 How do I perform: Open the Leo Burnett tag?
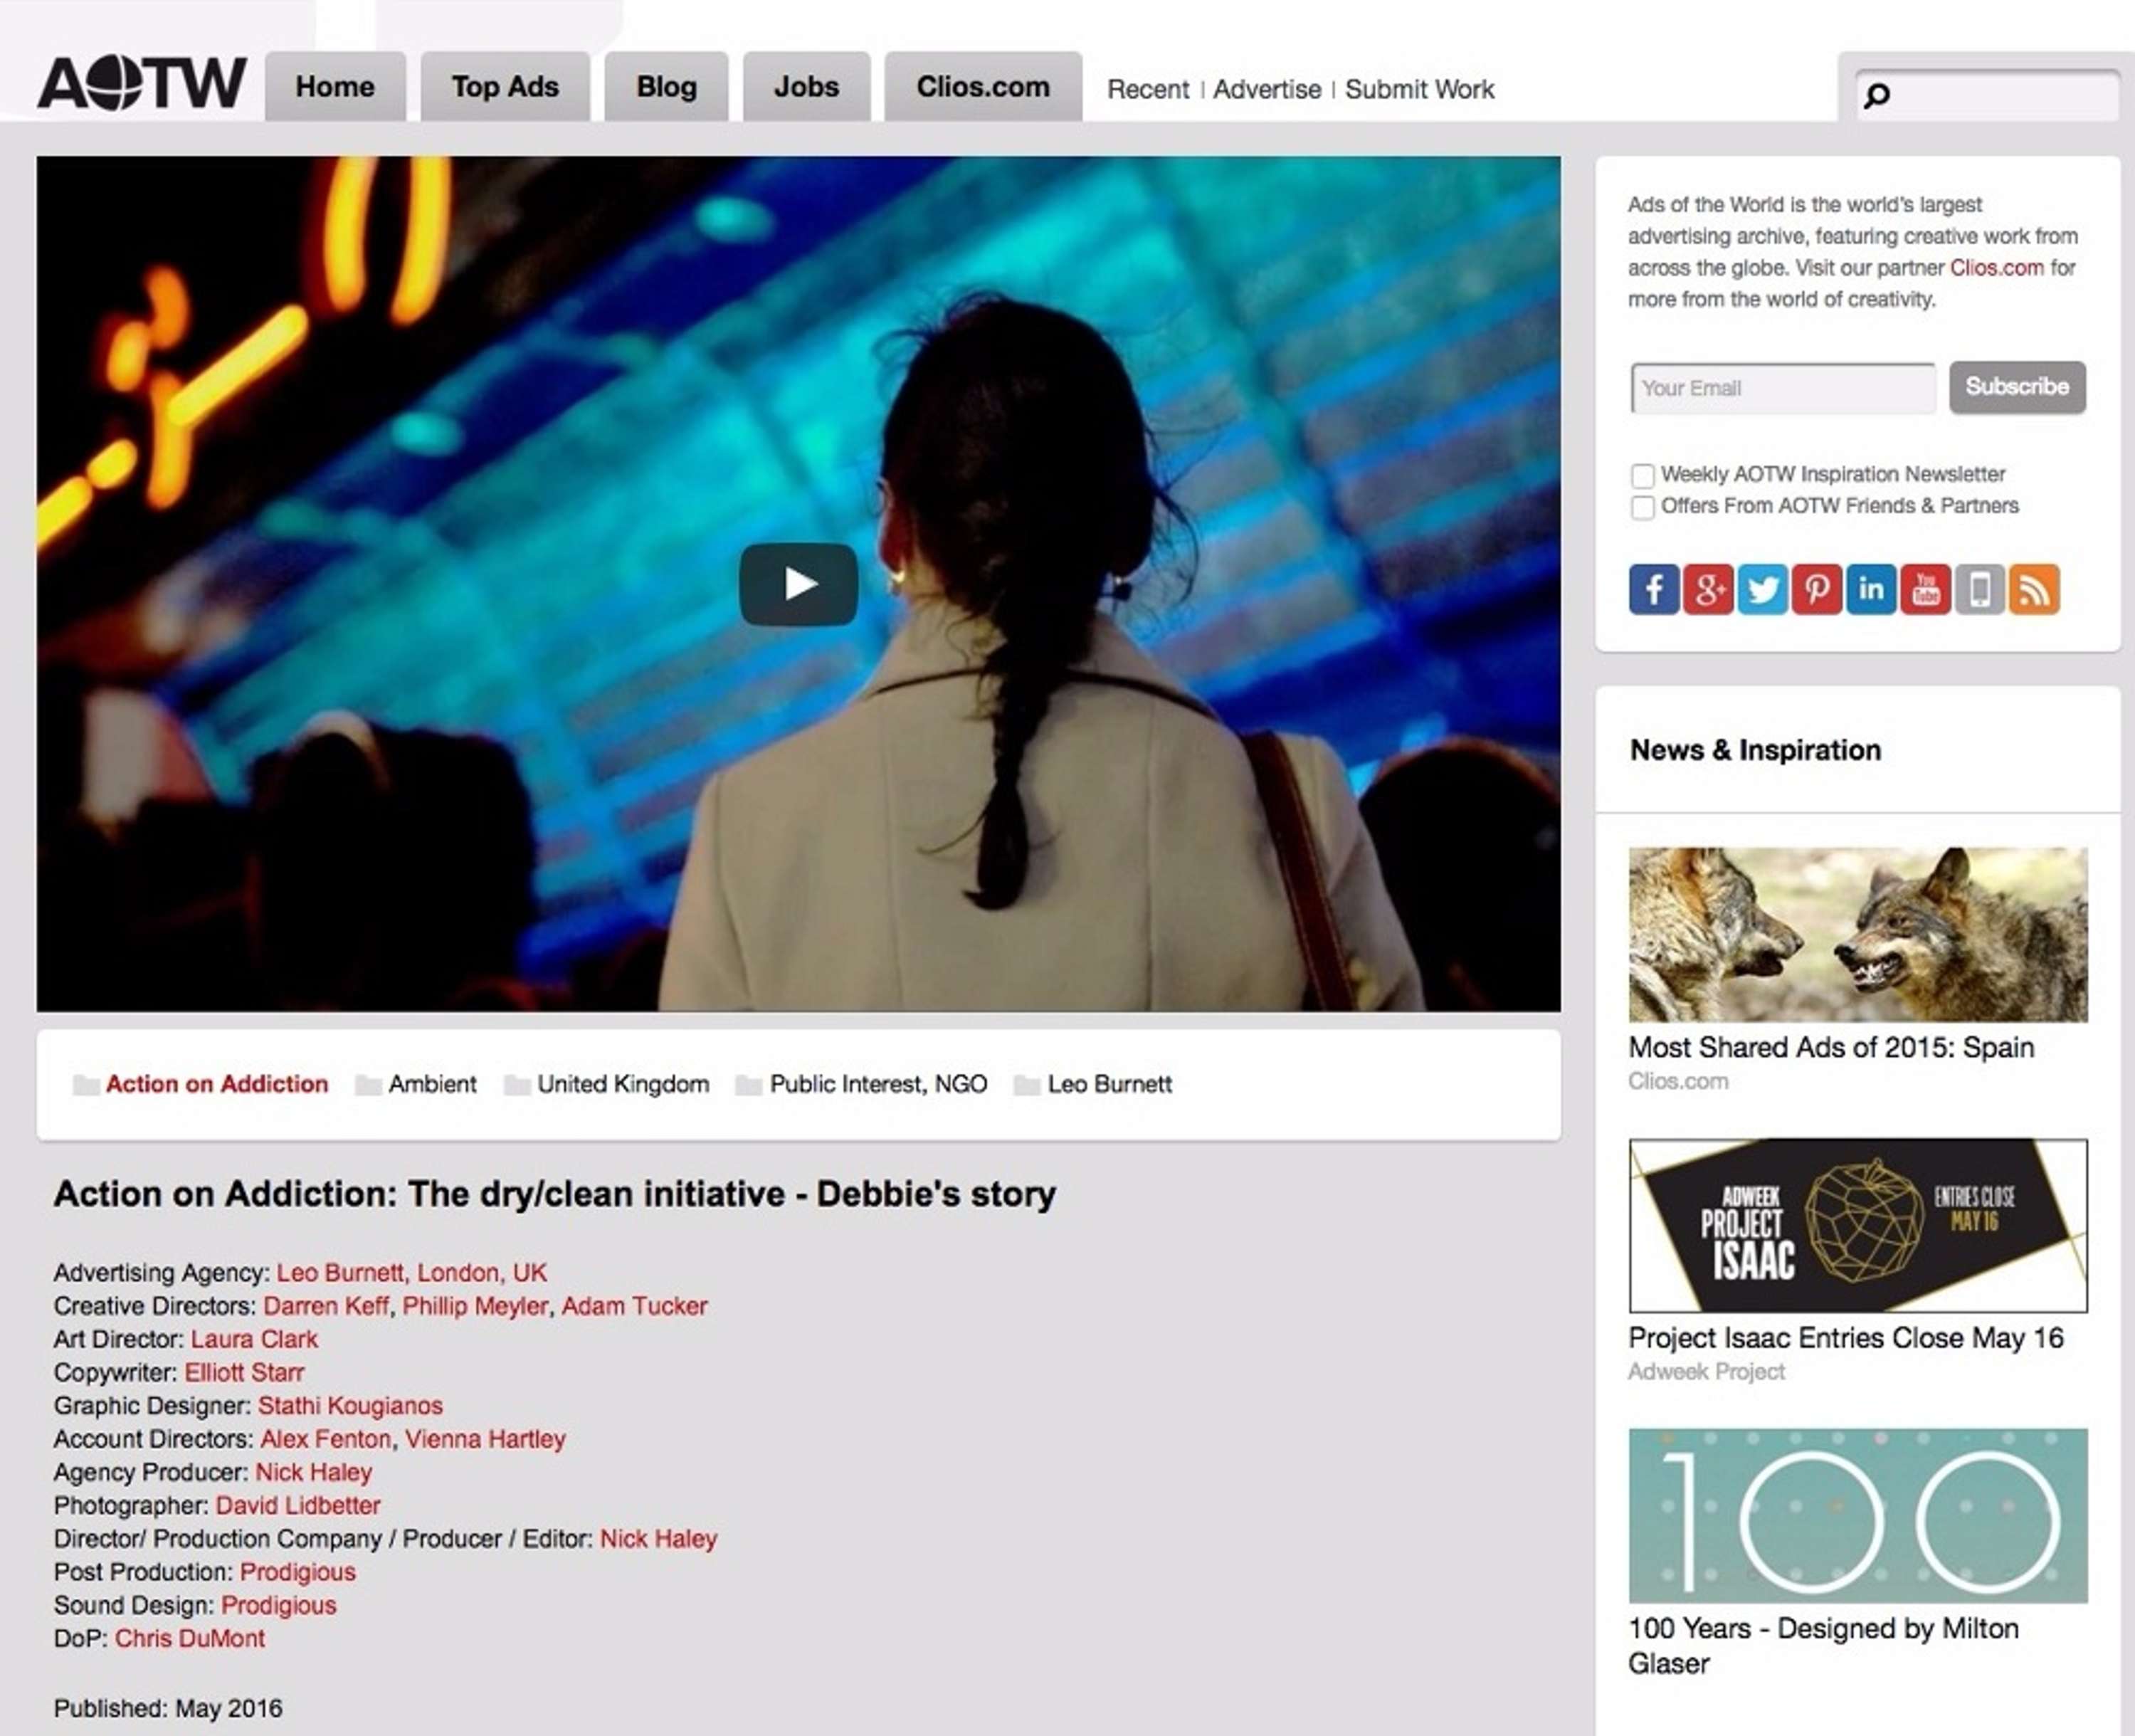point(1109,1084)
